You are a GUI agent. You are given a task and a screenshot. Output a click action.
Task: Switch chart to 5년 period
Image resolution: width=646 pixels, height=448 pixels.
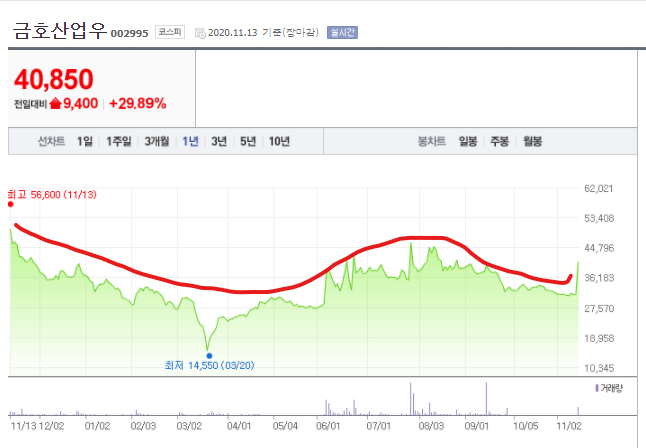pos(248,141)
